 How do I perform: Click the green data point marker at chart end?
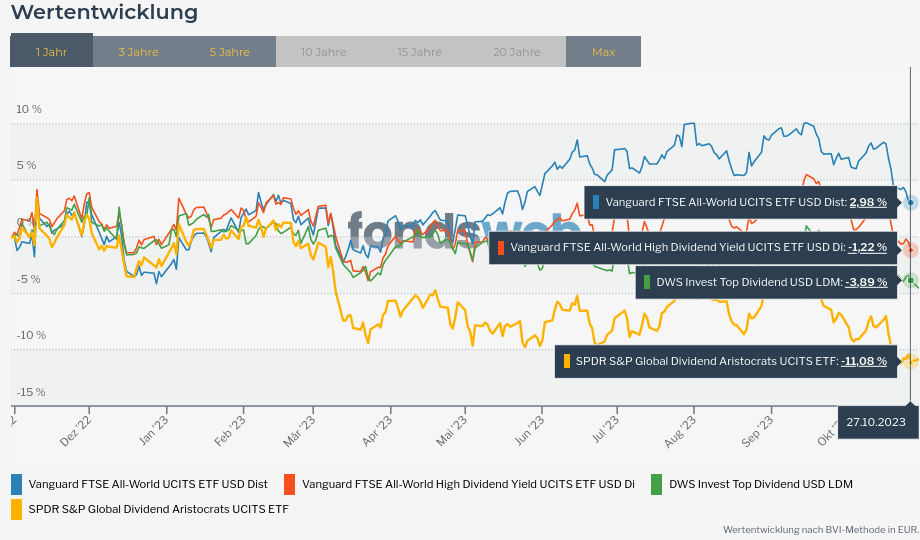(x=911, y=281)
